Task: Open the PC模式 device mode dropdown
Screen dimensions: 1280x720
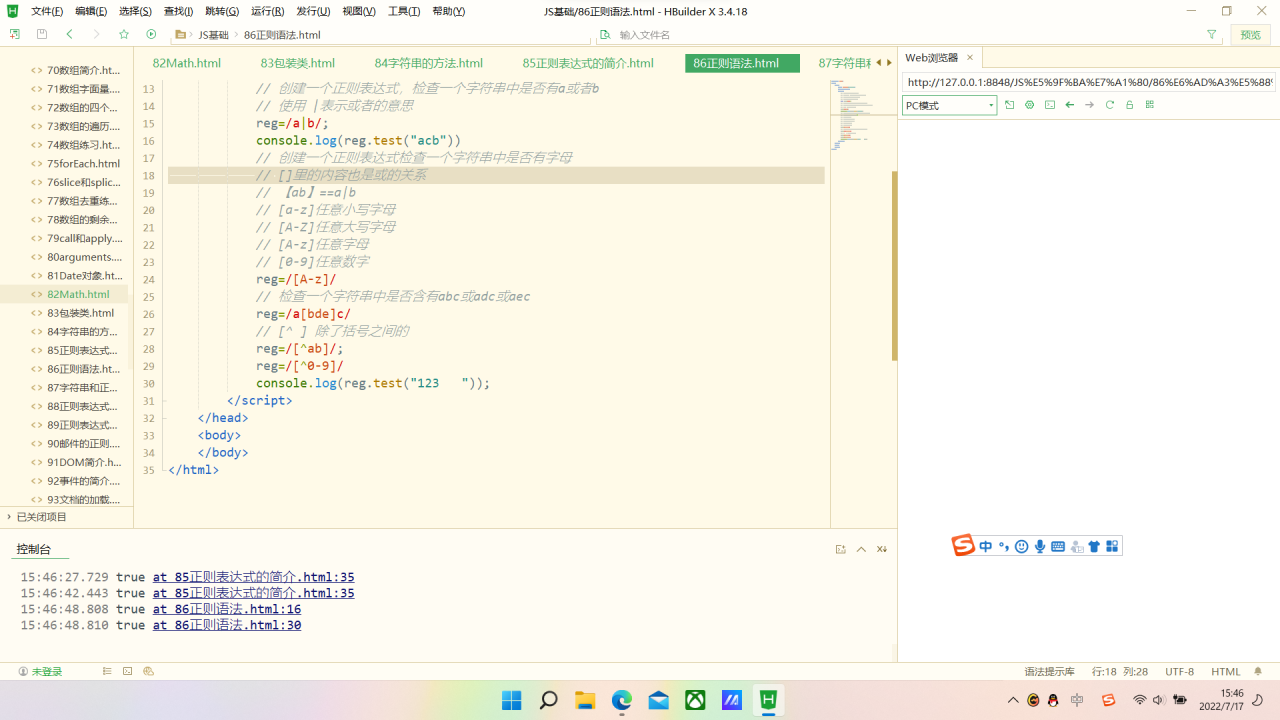Action: pos(949,105)
